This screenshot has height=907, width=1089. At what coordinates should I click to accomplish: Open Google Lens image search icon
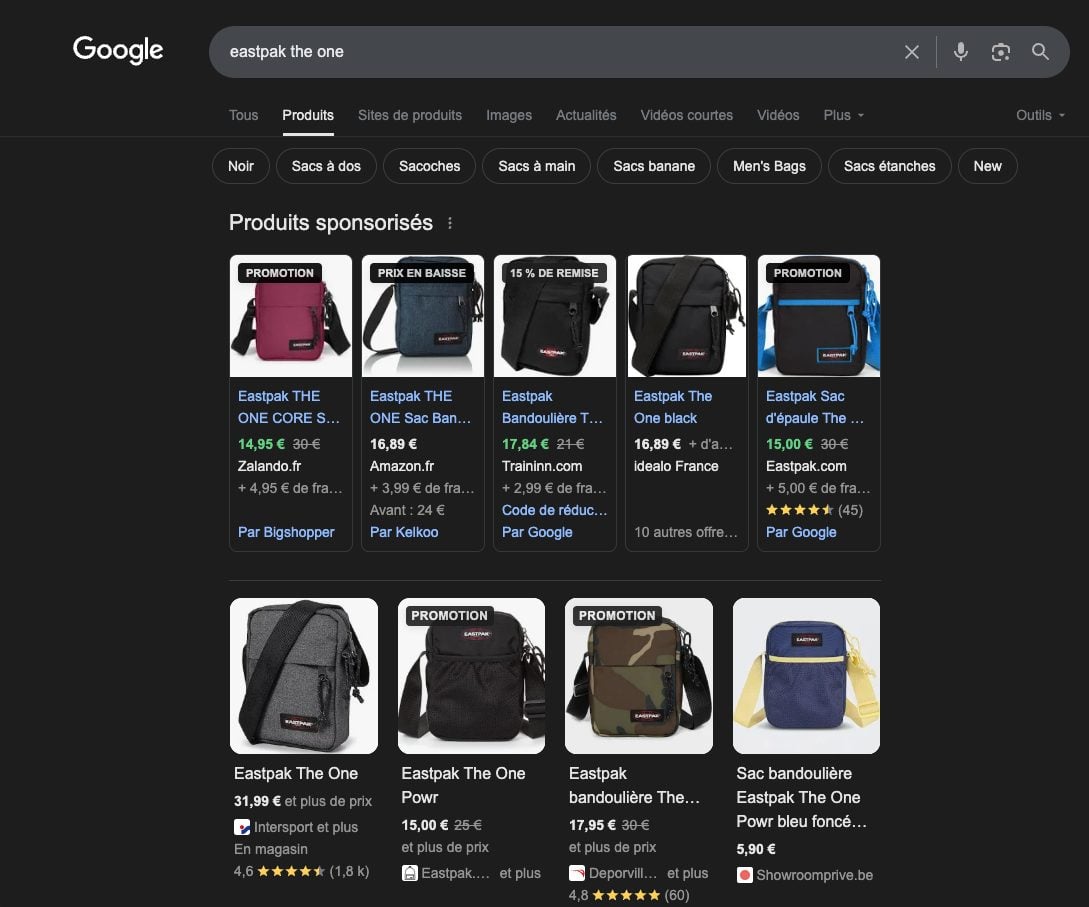[x=1001, y=52]
